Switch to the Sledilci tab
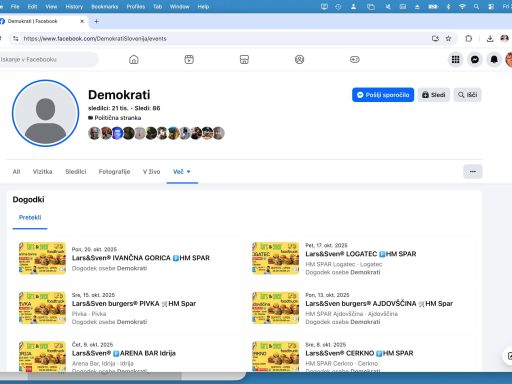 pos(76,172)
